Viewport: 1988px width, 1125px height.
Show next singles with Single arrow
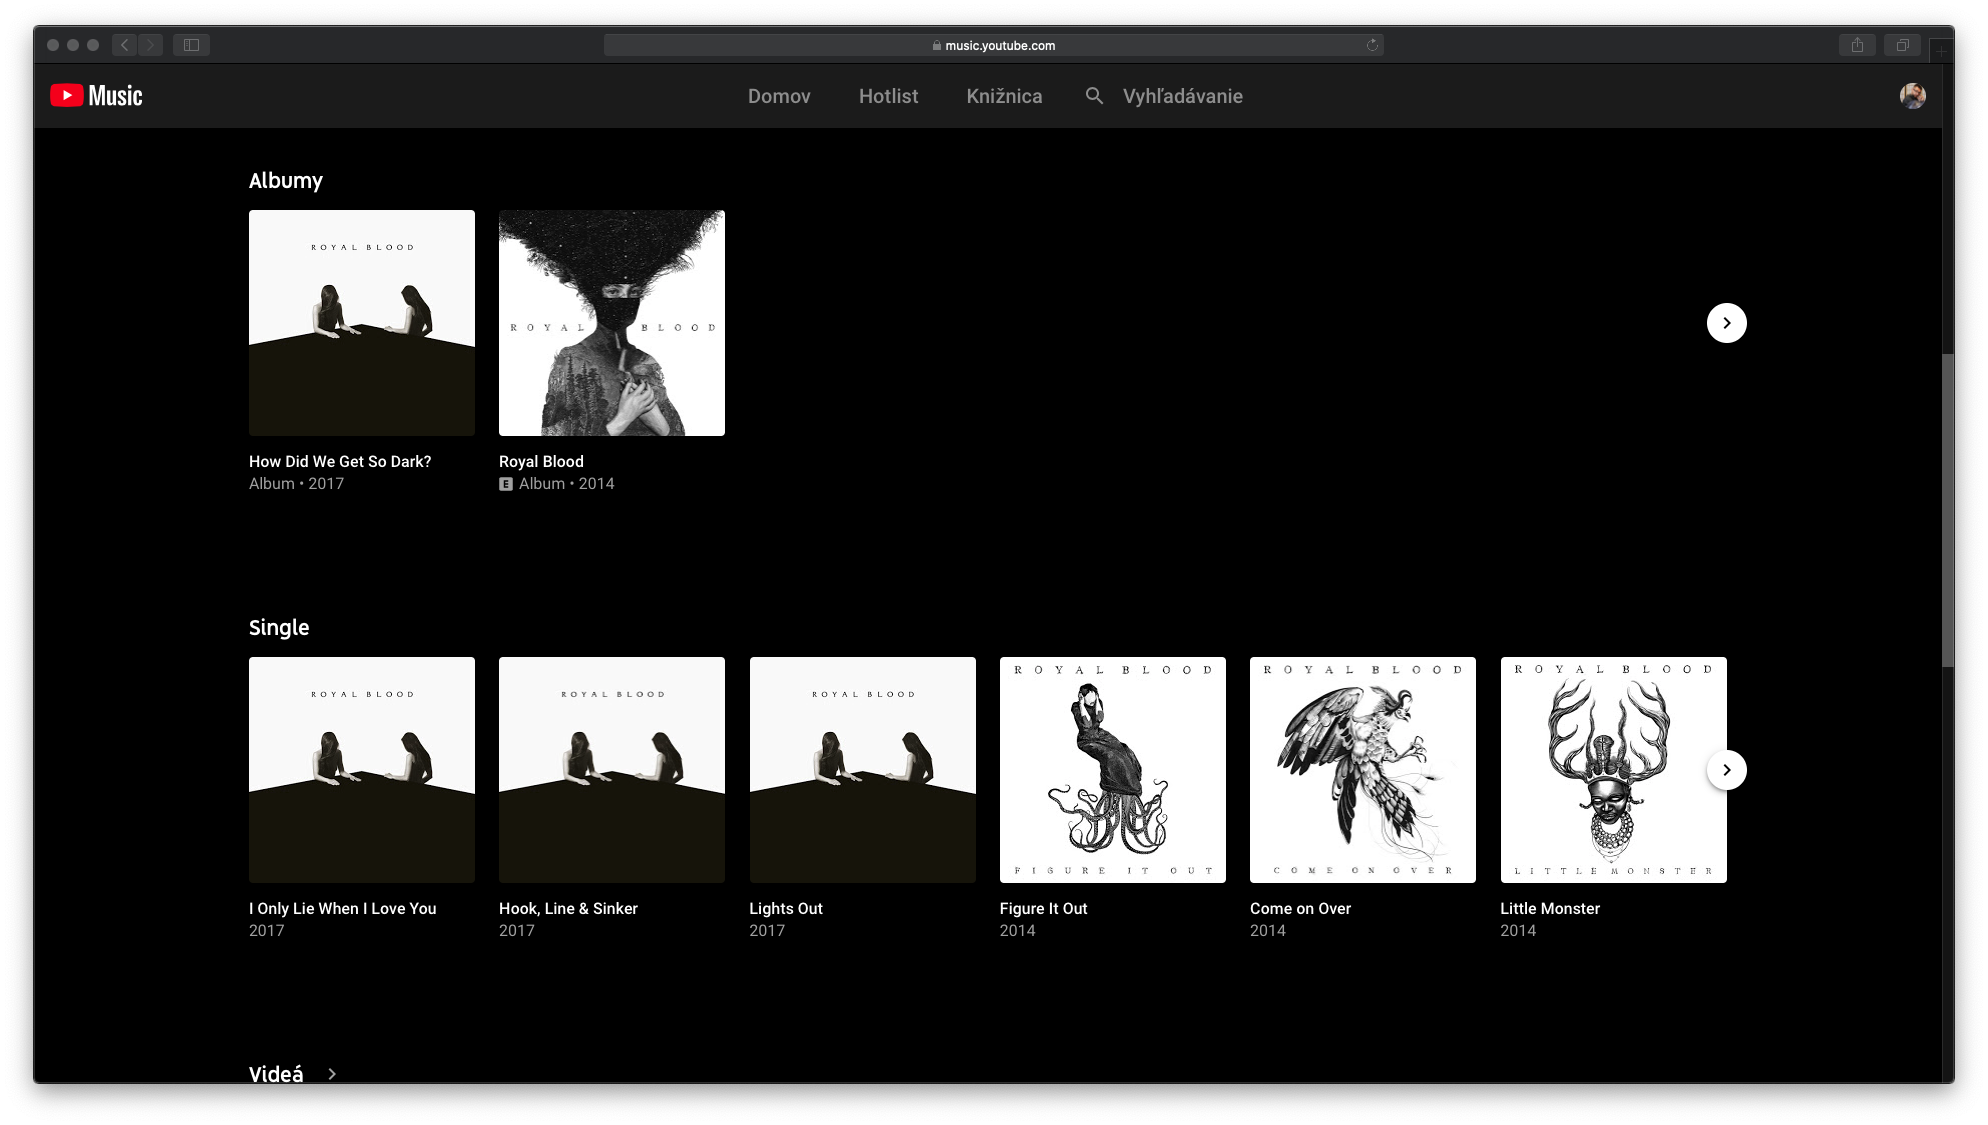coord(1726,770)
